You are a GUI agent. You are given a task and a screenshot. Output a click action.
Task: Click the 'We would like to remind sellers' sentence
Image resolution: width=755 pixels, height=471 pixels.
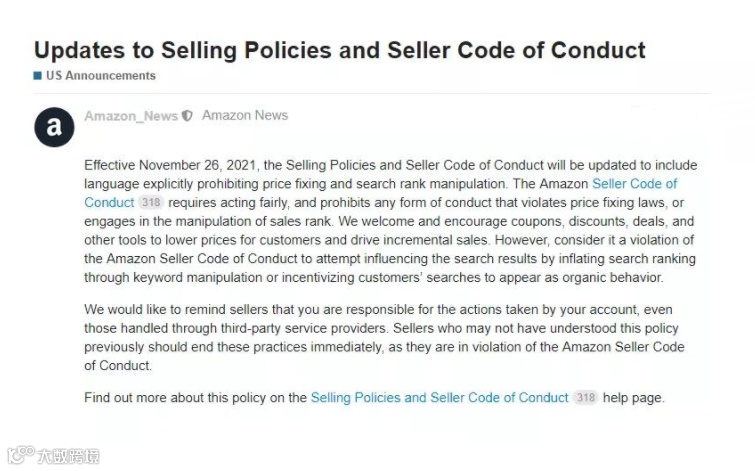tap(230, 309)
